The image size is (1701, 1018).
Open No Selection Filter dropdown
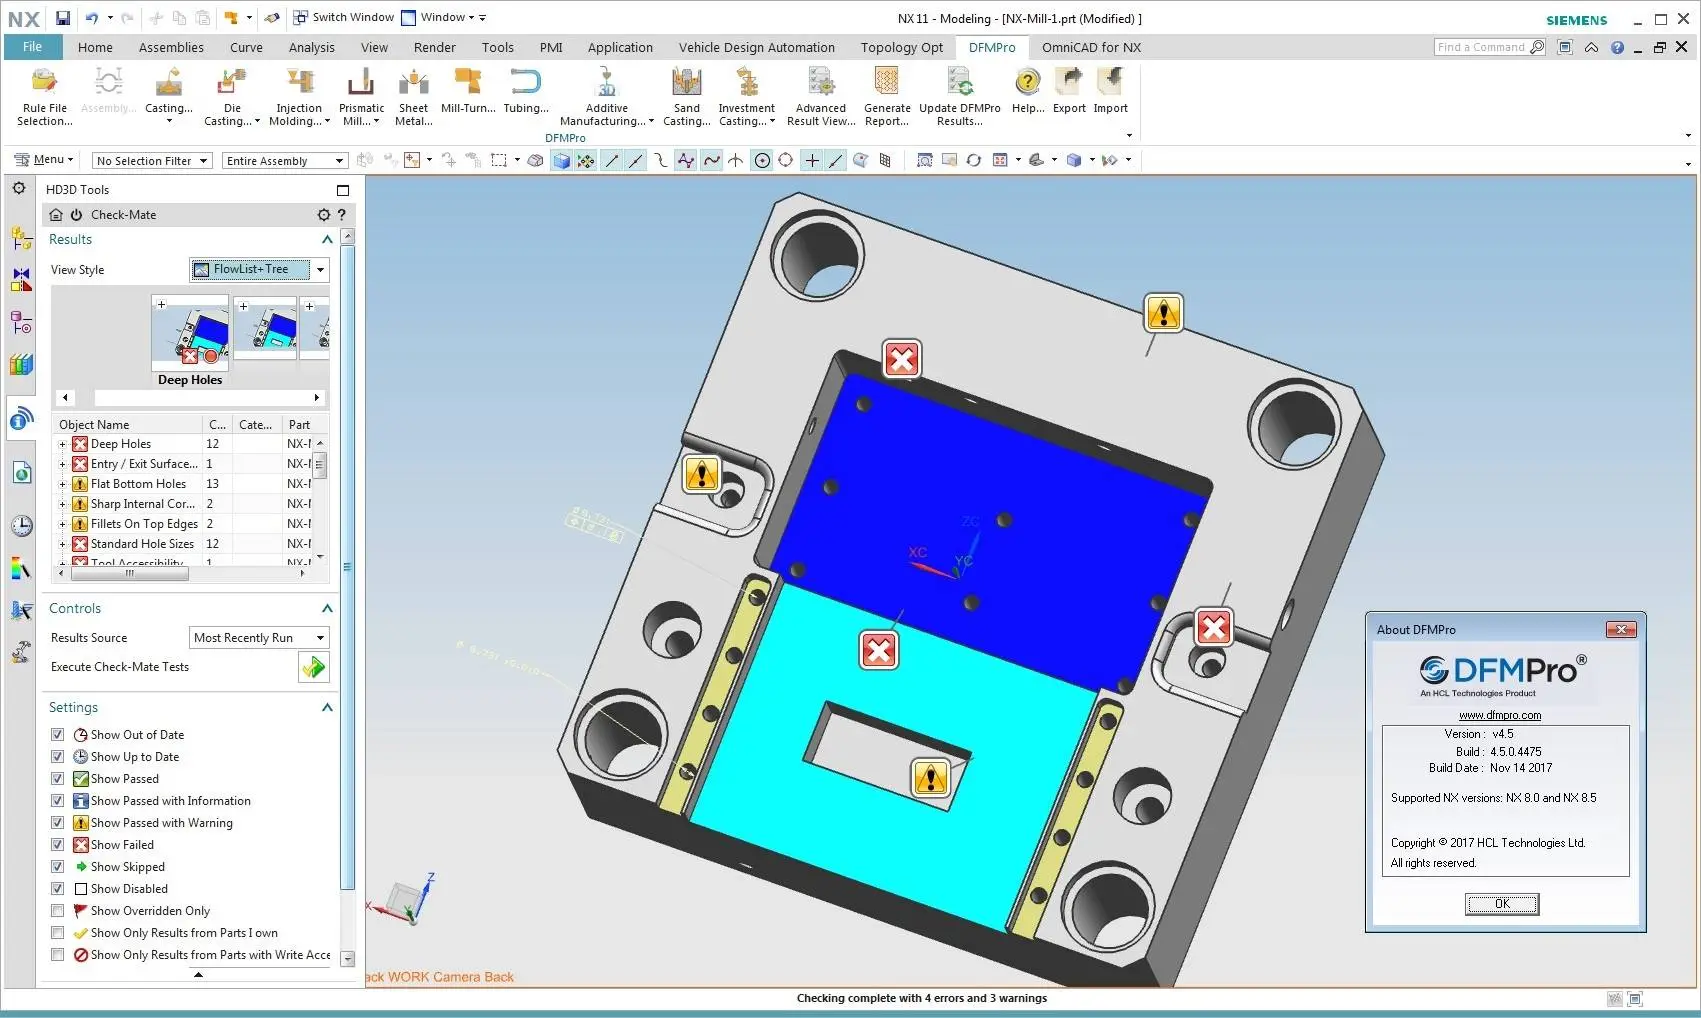coord(152,161)
